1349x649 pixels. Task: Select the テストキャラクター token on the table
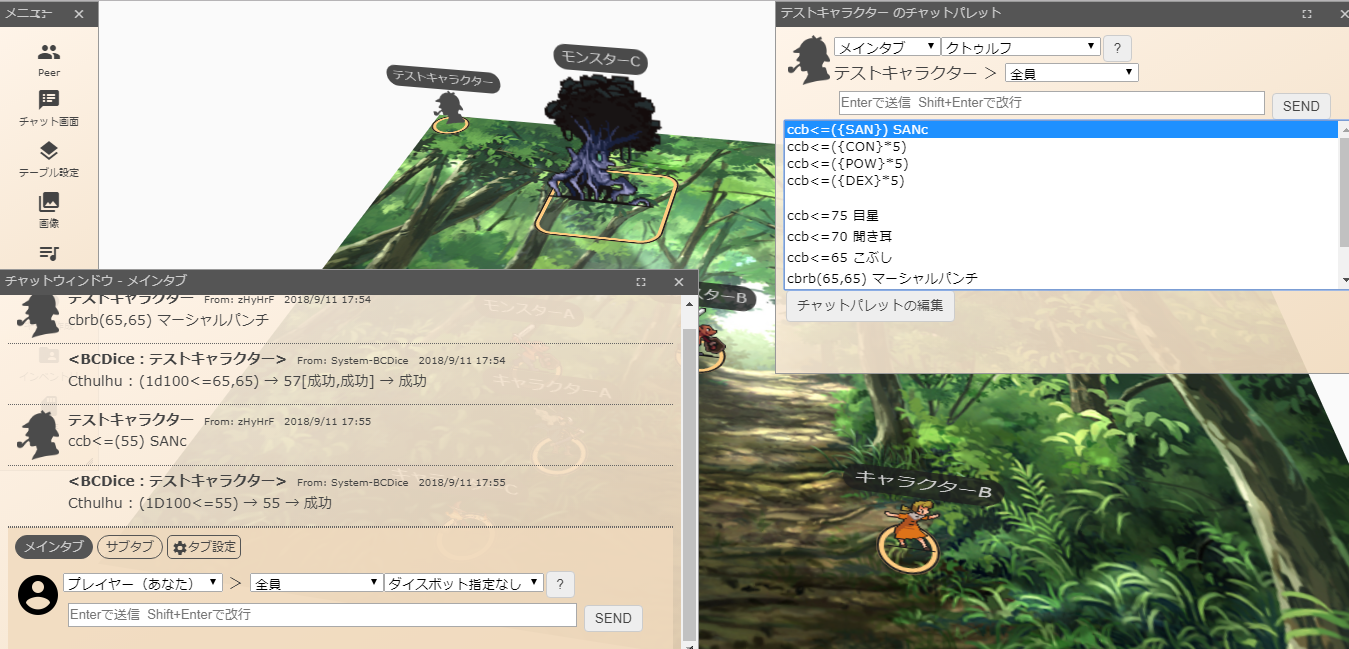tap(449, 110)
